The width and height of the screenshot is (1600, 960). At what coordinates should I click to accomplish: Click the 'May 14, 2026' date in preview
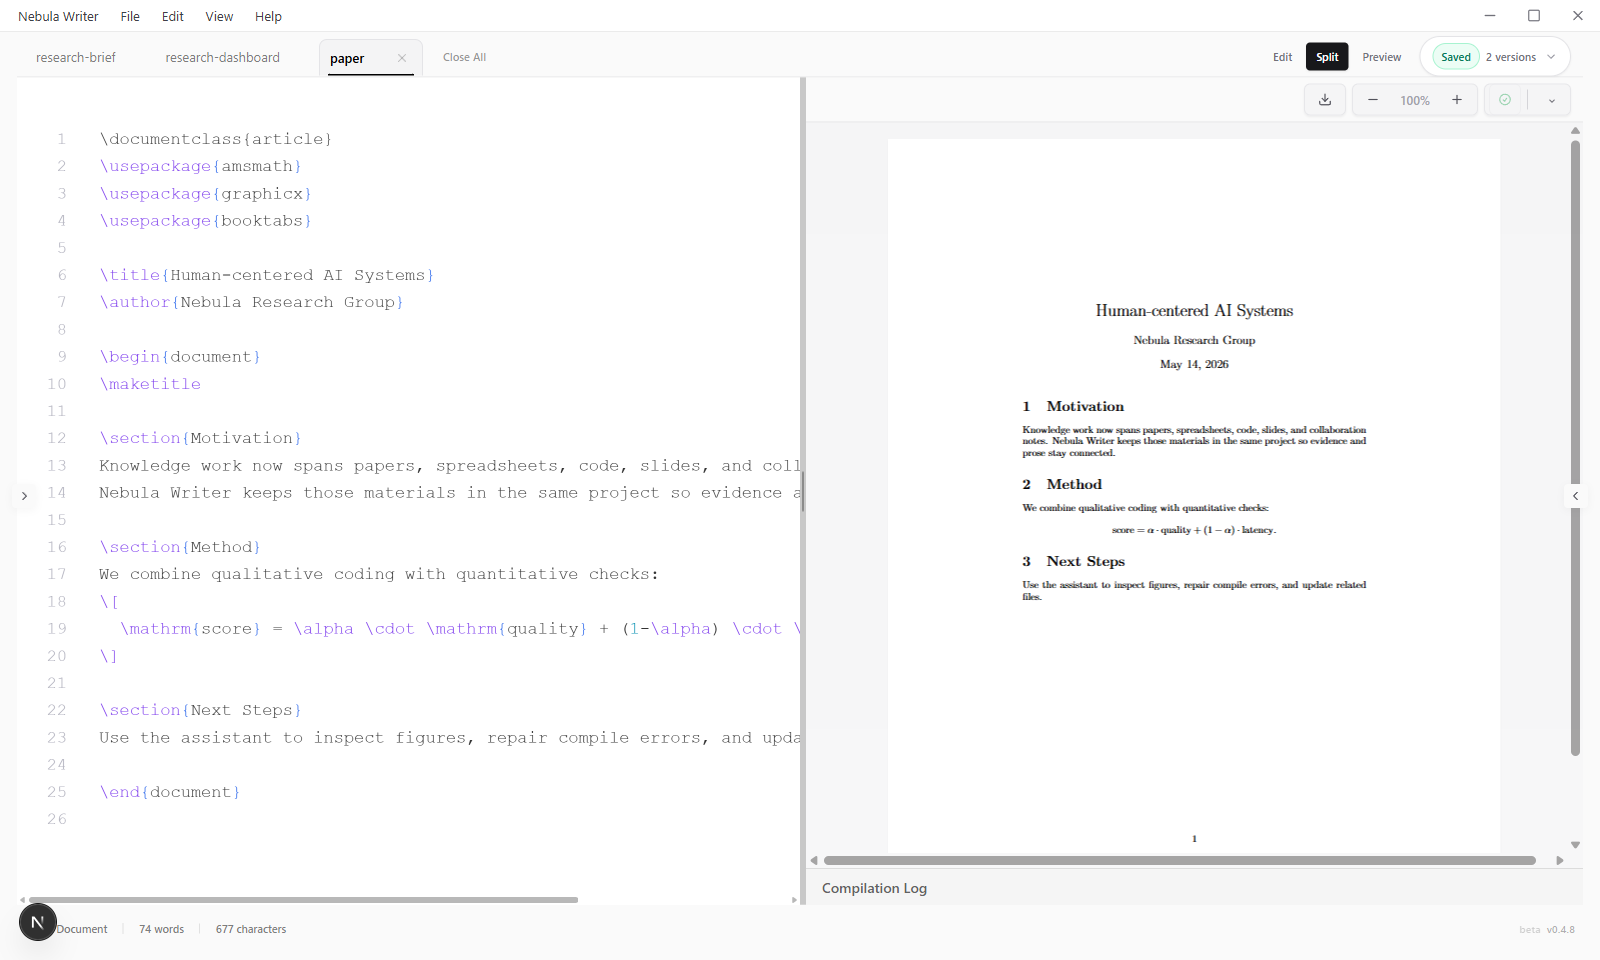coord(1194,364)
